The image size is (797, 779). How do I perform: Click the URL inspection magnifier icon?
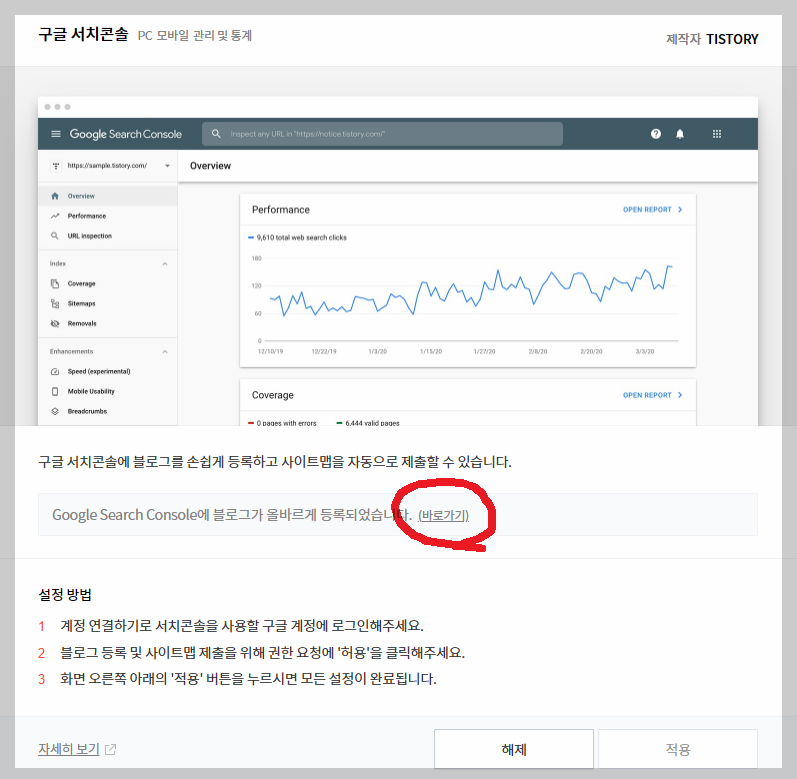(x=55, y=236)
